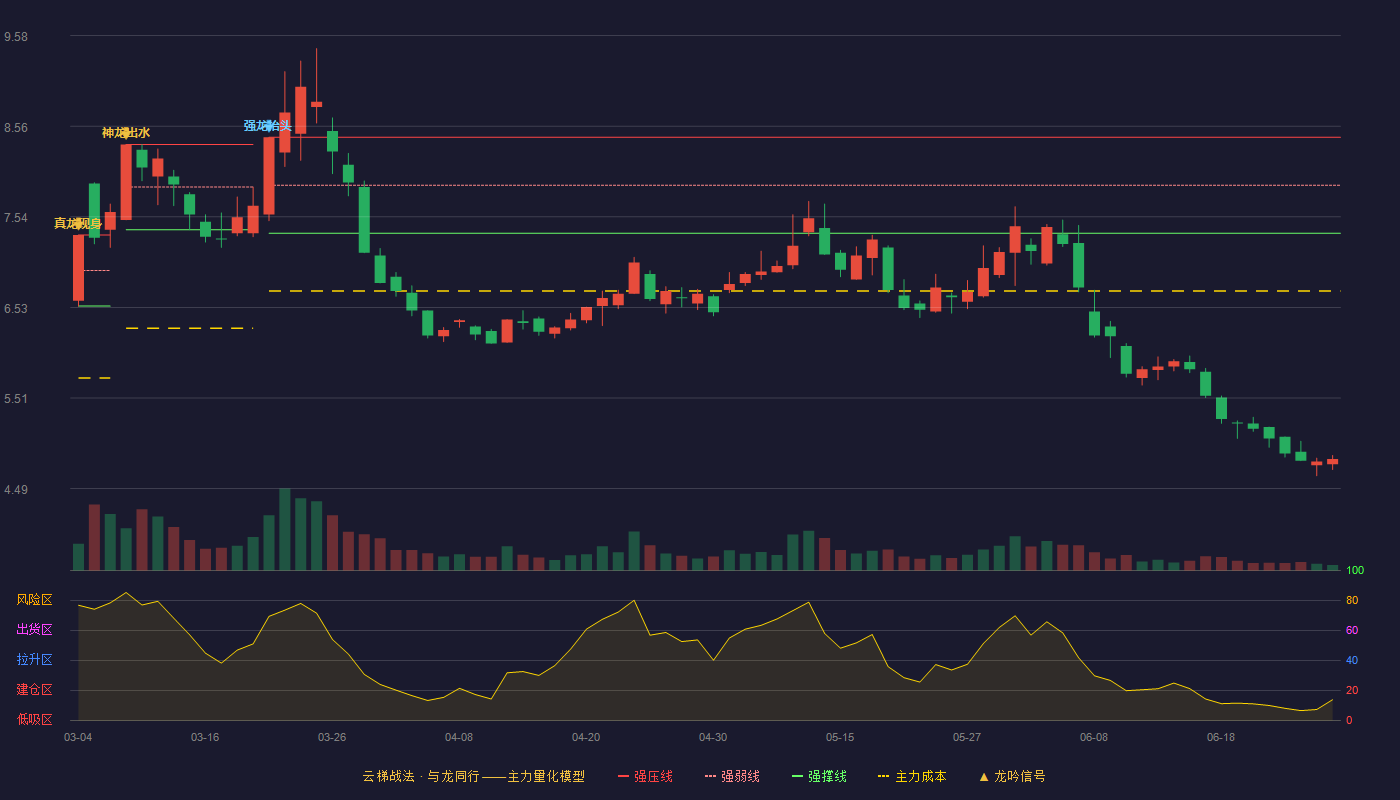Click the 04-08 date label

pyautogui.click(x=459, y=737)
